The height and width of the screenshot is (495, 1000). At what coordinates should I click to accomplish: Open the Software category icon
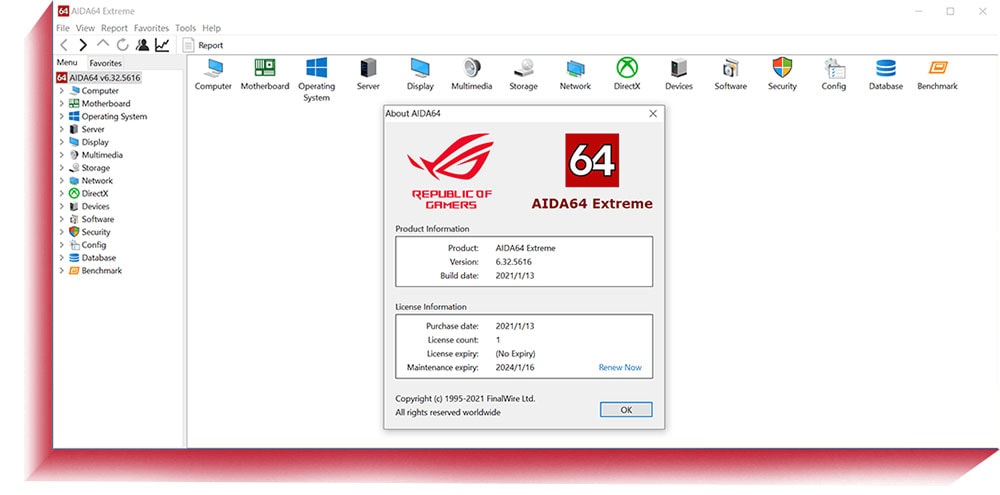click(730, 68)
